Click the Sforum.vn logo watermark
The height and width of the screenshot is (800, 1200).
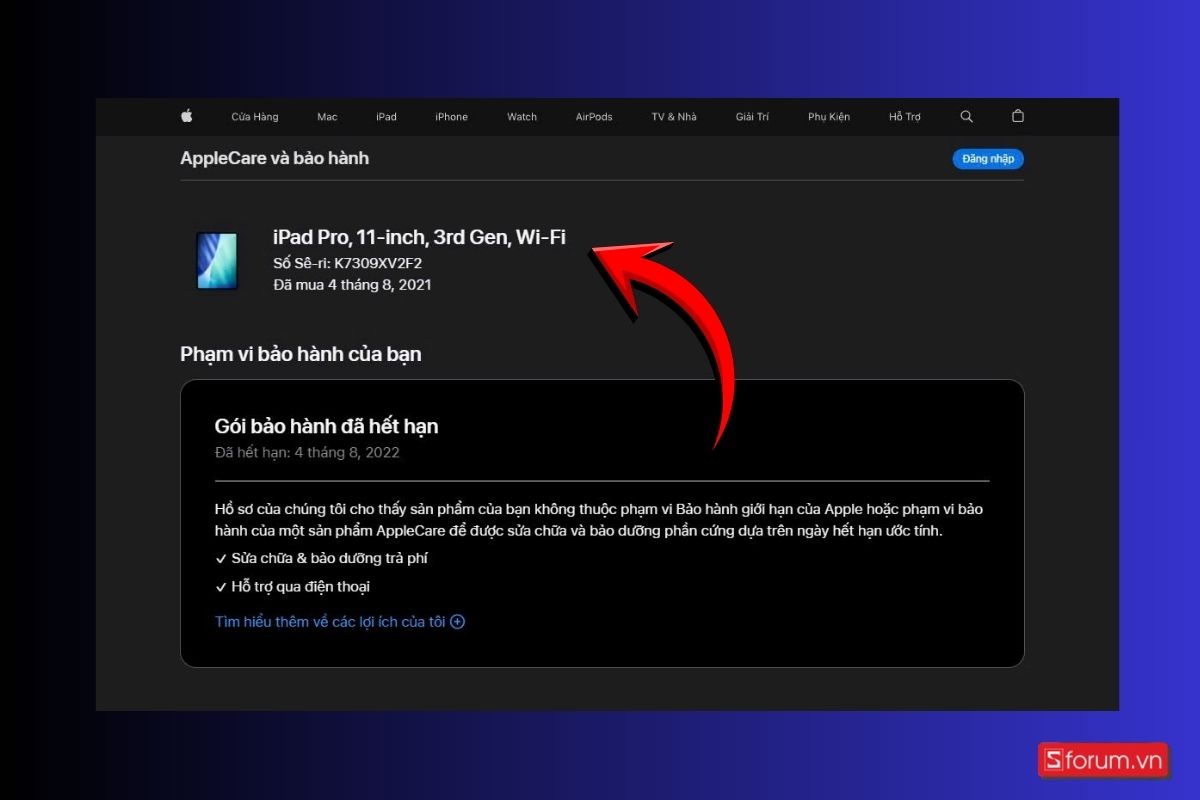click(1103, 760)
